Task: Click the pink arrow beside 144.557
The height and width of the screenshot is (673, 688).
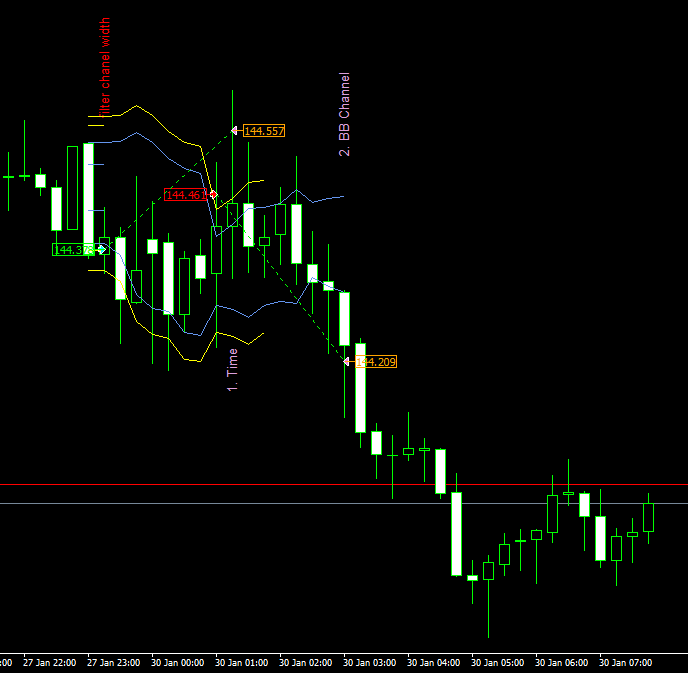Action: [234, 131]
